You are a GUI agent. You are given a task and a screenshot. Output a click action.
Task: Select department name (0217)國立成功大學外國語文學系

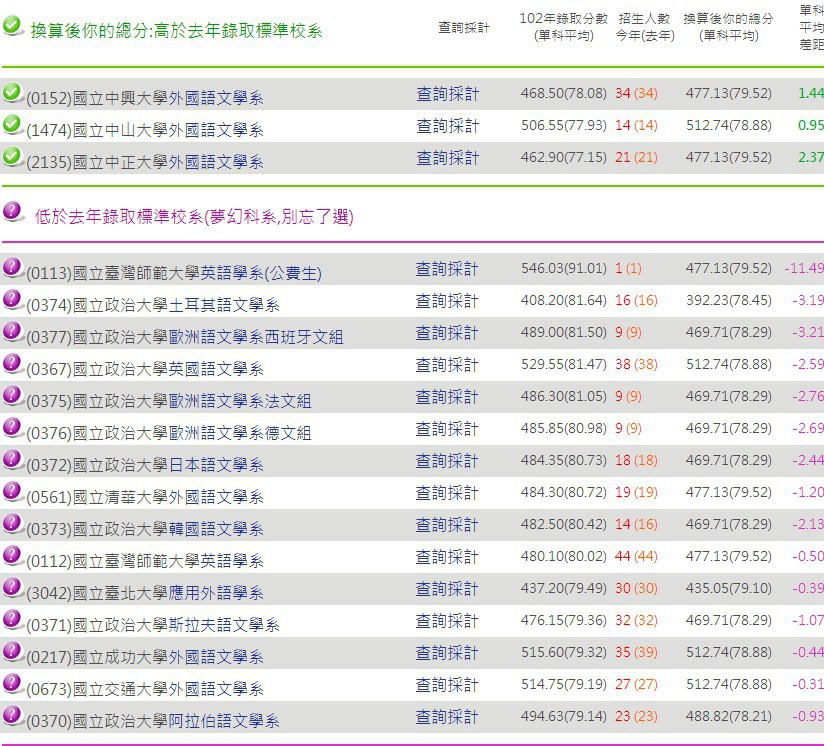pos(145,658)
